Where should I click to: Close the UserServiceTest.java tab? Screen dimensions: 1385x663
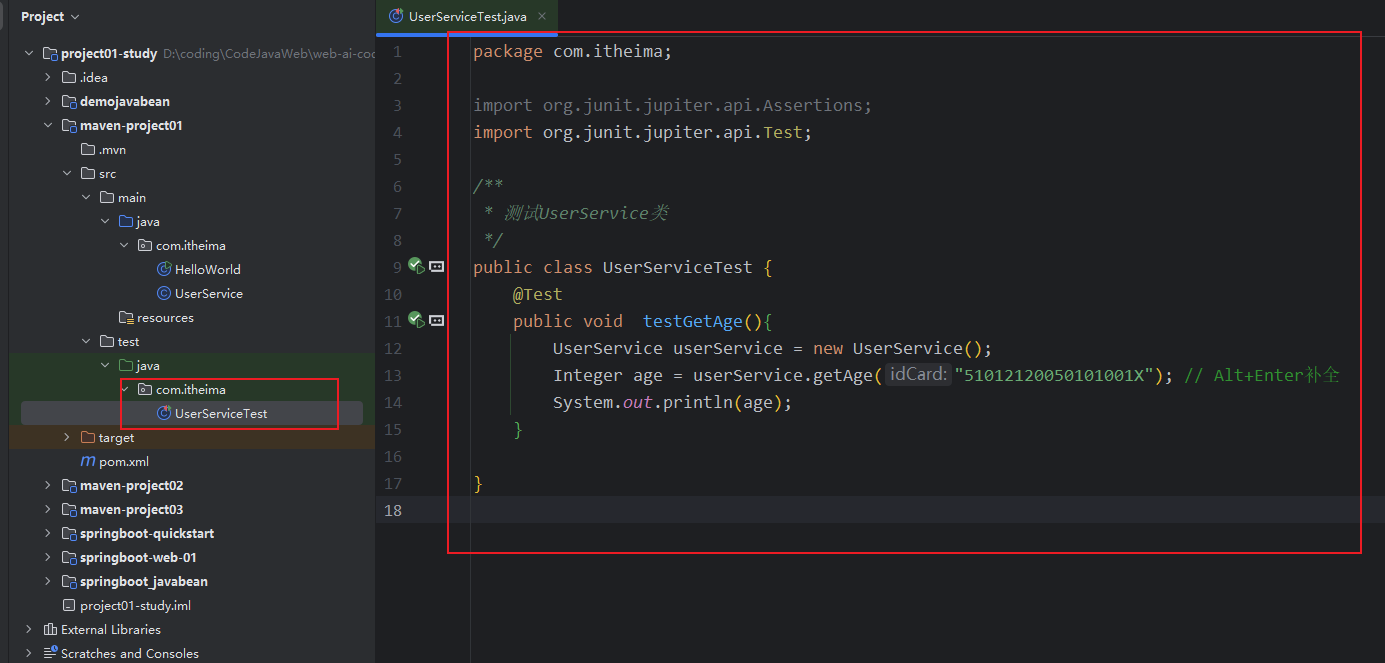coord(543,16)
